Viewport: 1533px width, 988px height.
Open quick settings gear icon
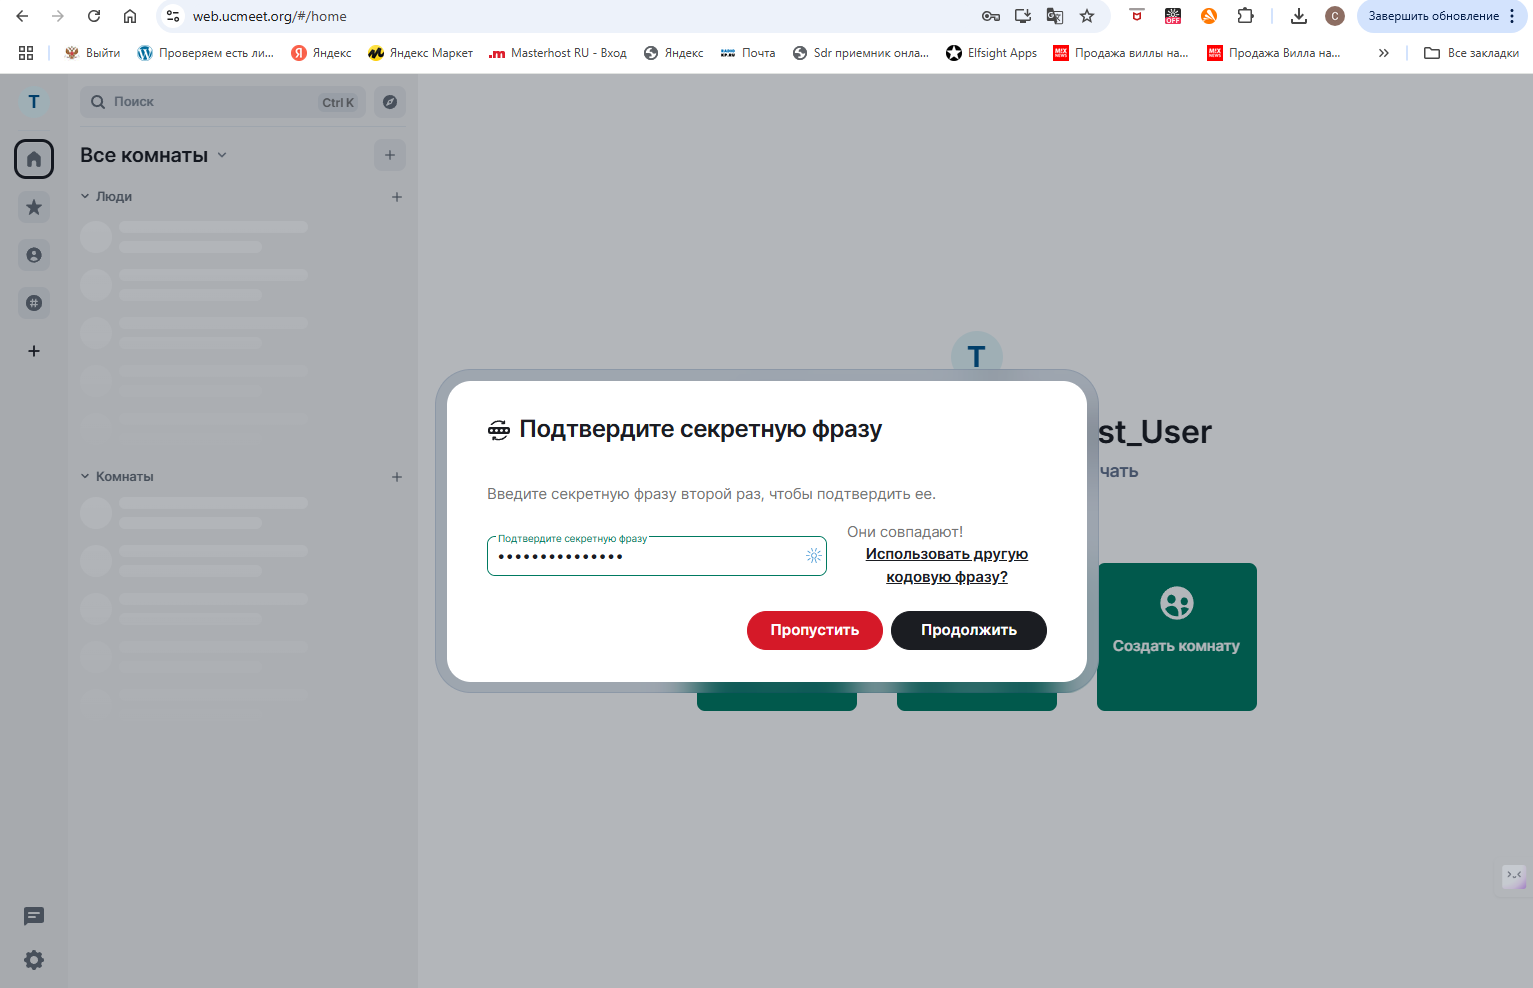(33, 960)
